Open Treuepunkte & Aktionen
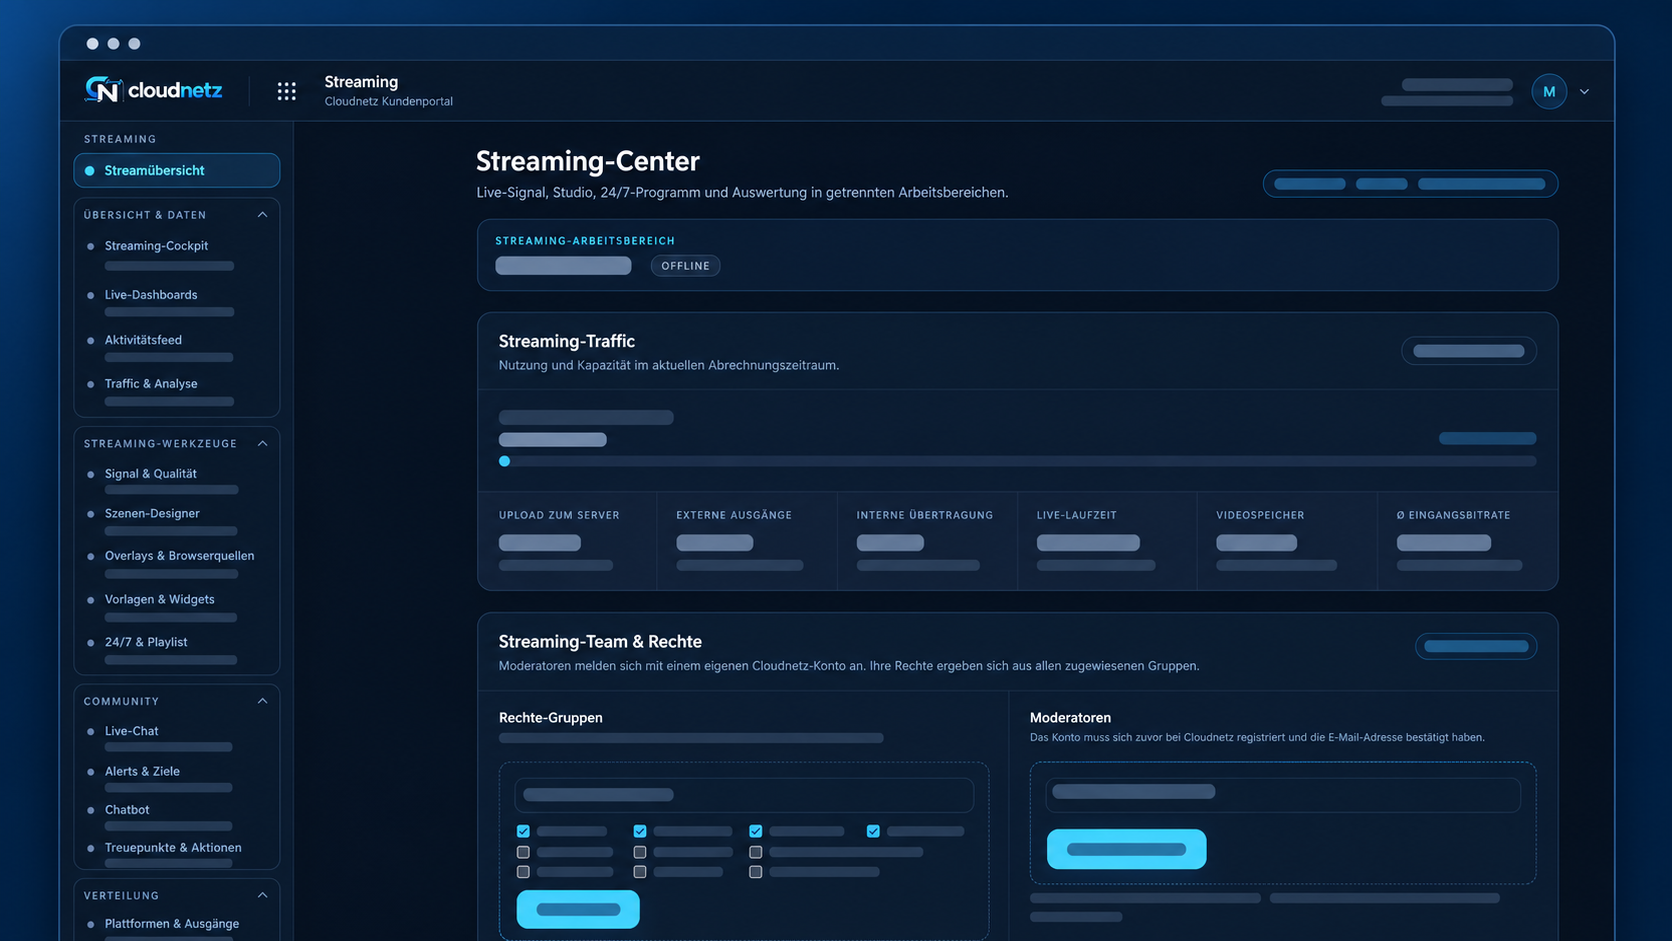Screen dimensions: 1672x941 [x=173, y=848]
